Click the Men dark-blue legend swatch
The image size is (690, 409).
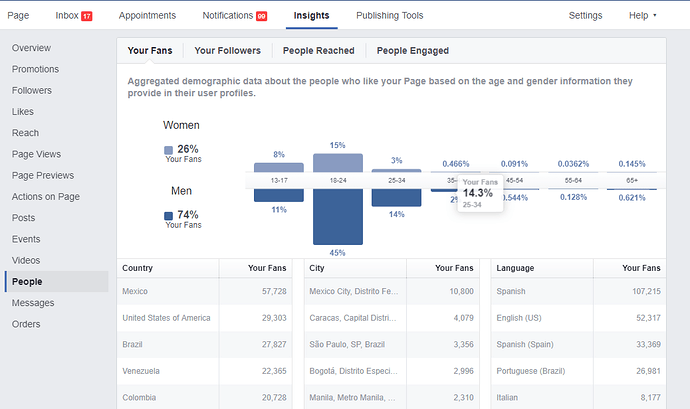pos(168,216)
